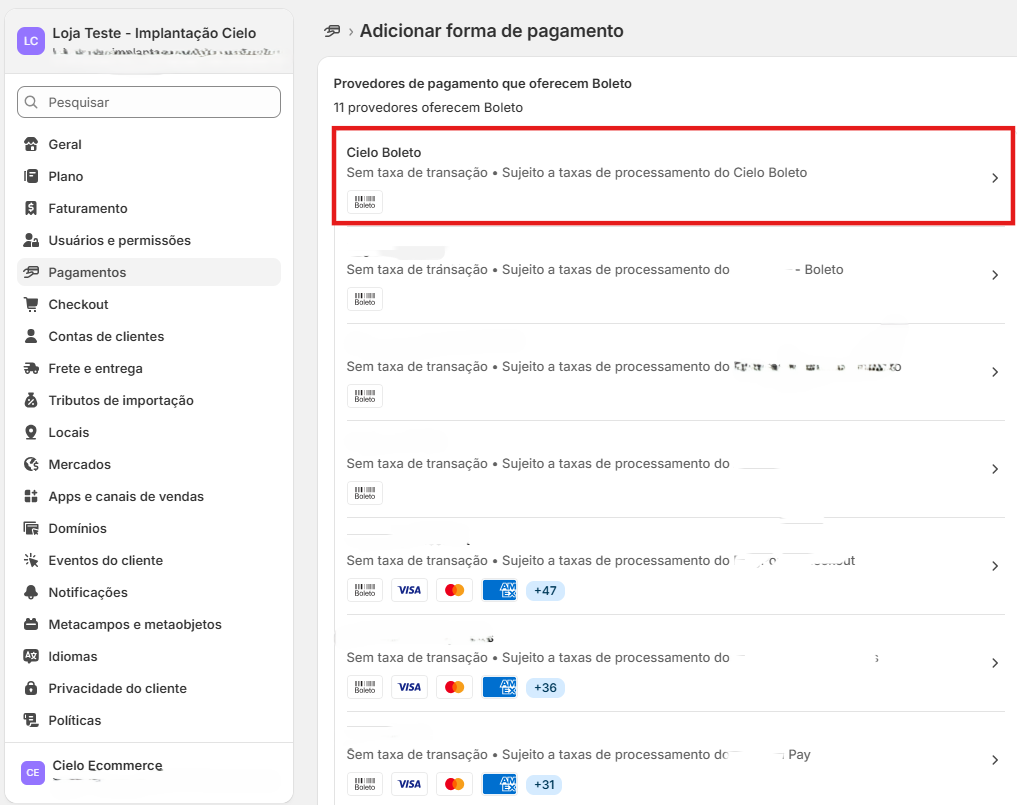Image resolution: width=1017 pixels, height=805 pixels.
Task: Click the Pagamentos hand-payment sidebar icon
Action: 30,272
